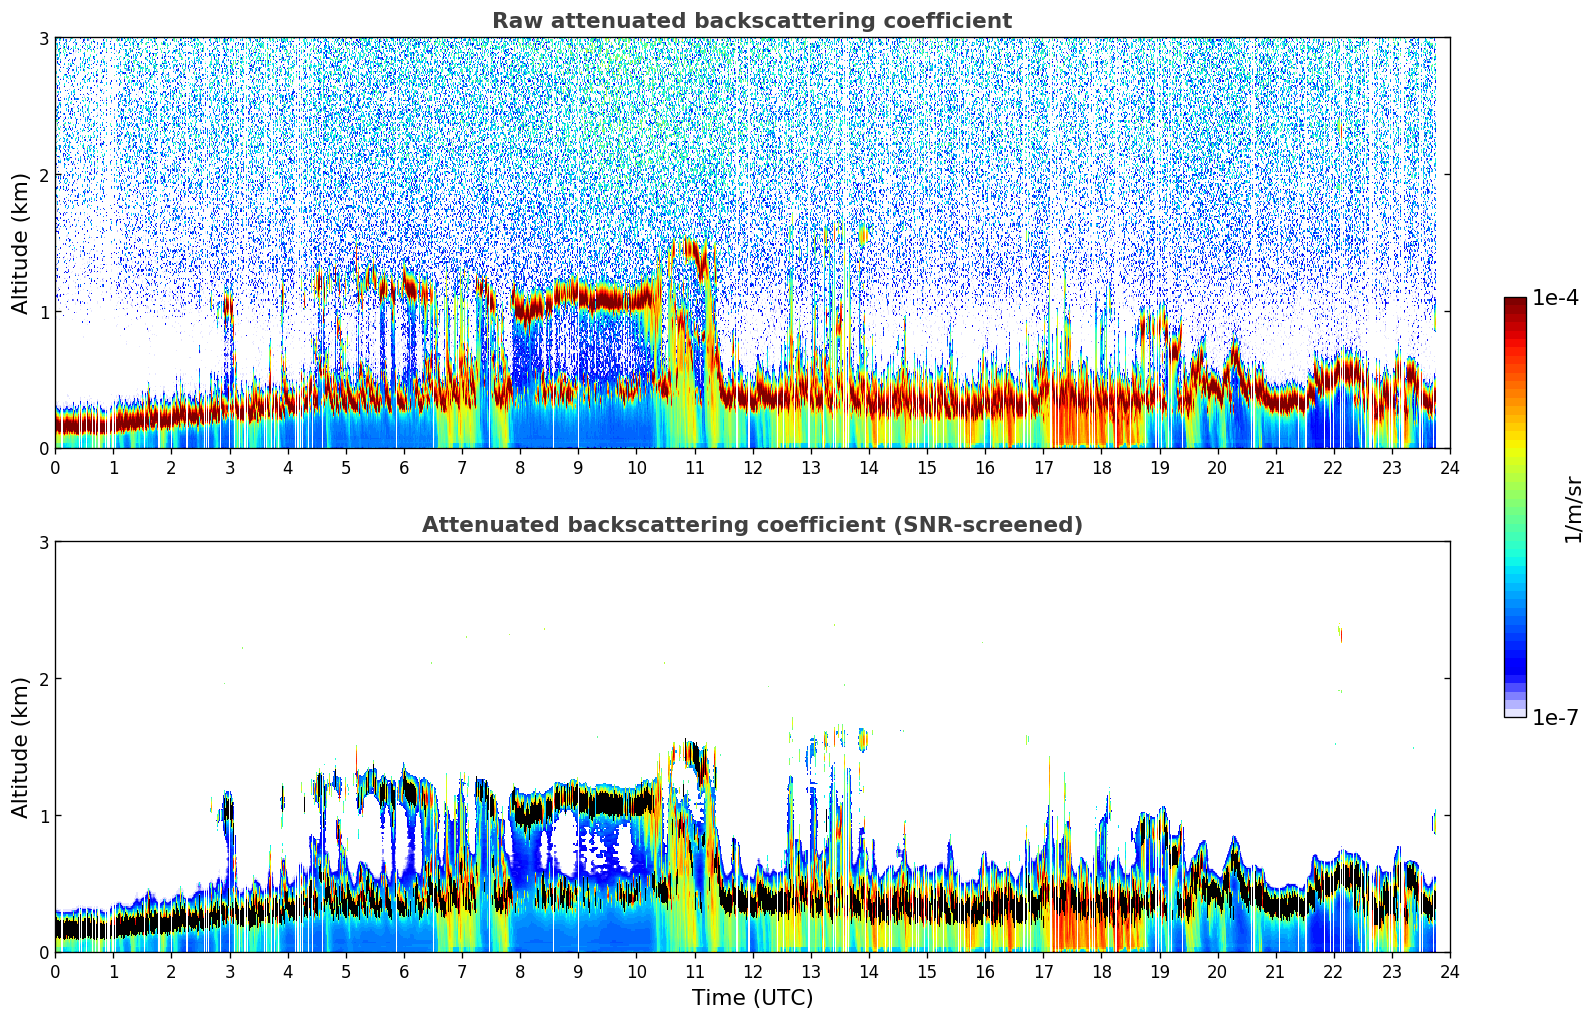
Task: Click the '3' altitude tick on top plot
Action: [43, 38]
